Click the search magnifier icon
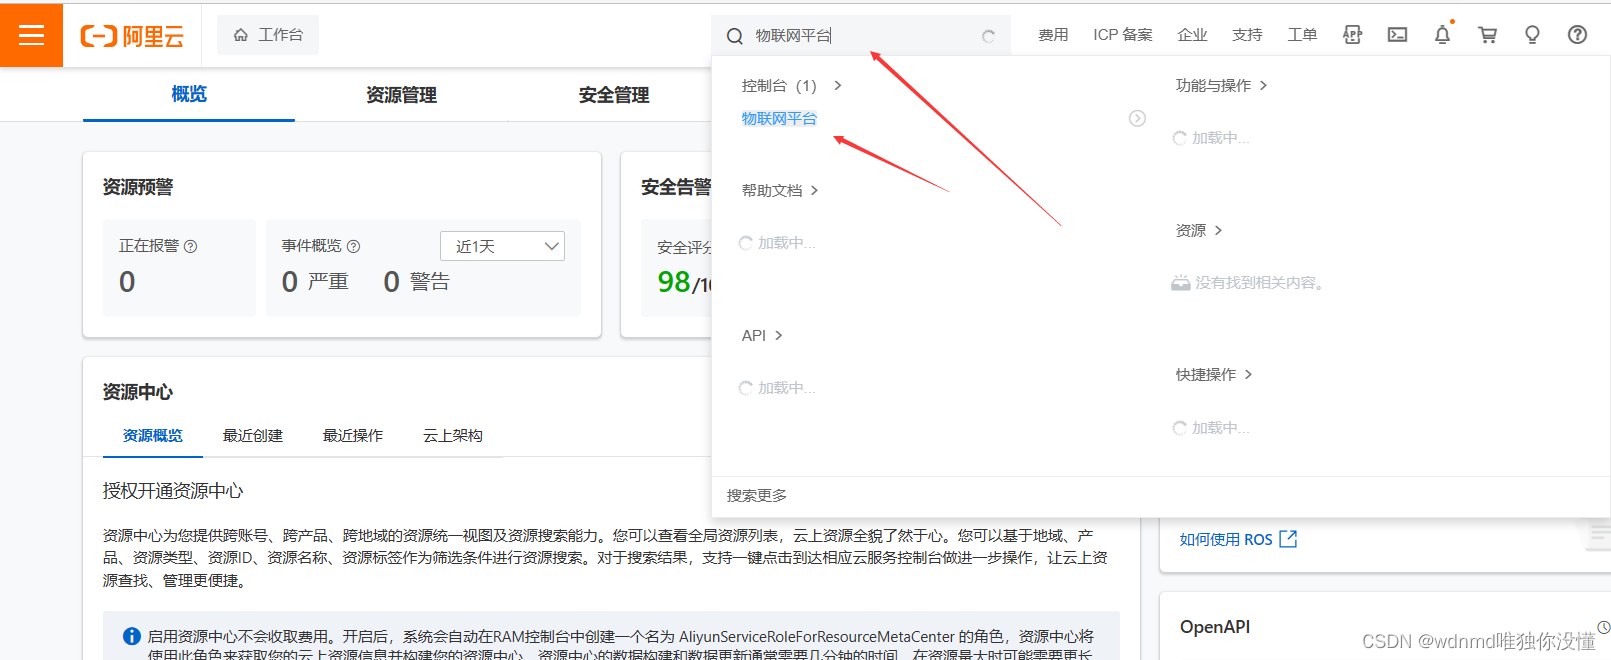The image size is (1611, 660). click(x=735, y=36)
